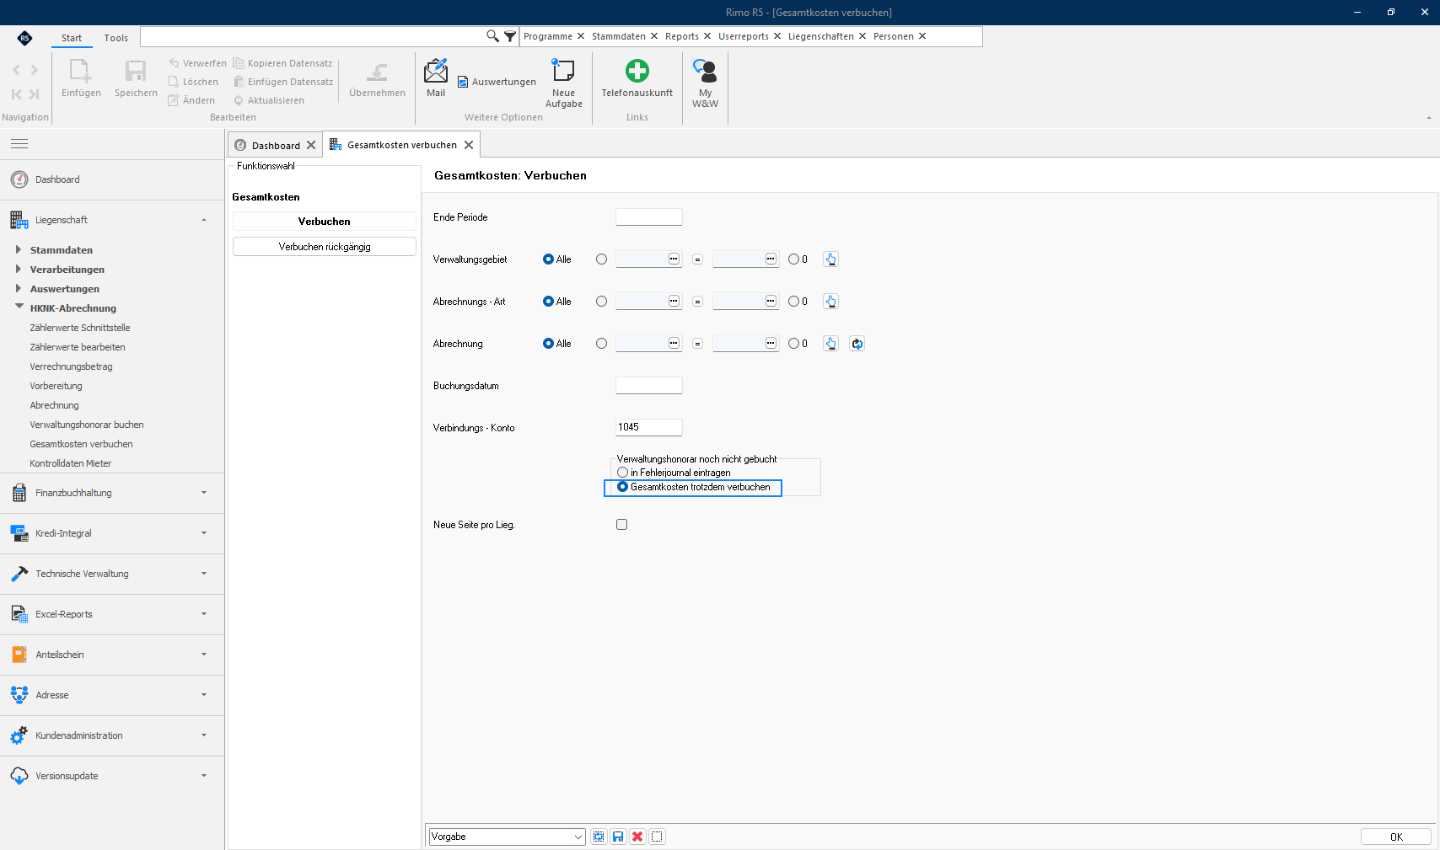Open the Vorgabe dropdown

coord(578,837)
